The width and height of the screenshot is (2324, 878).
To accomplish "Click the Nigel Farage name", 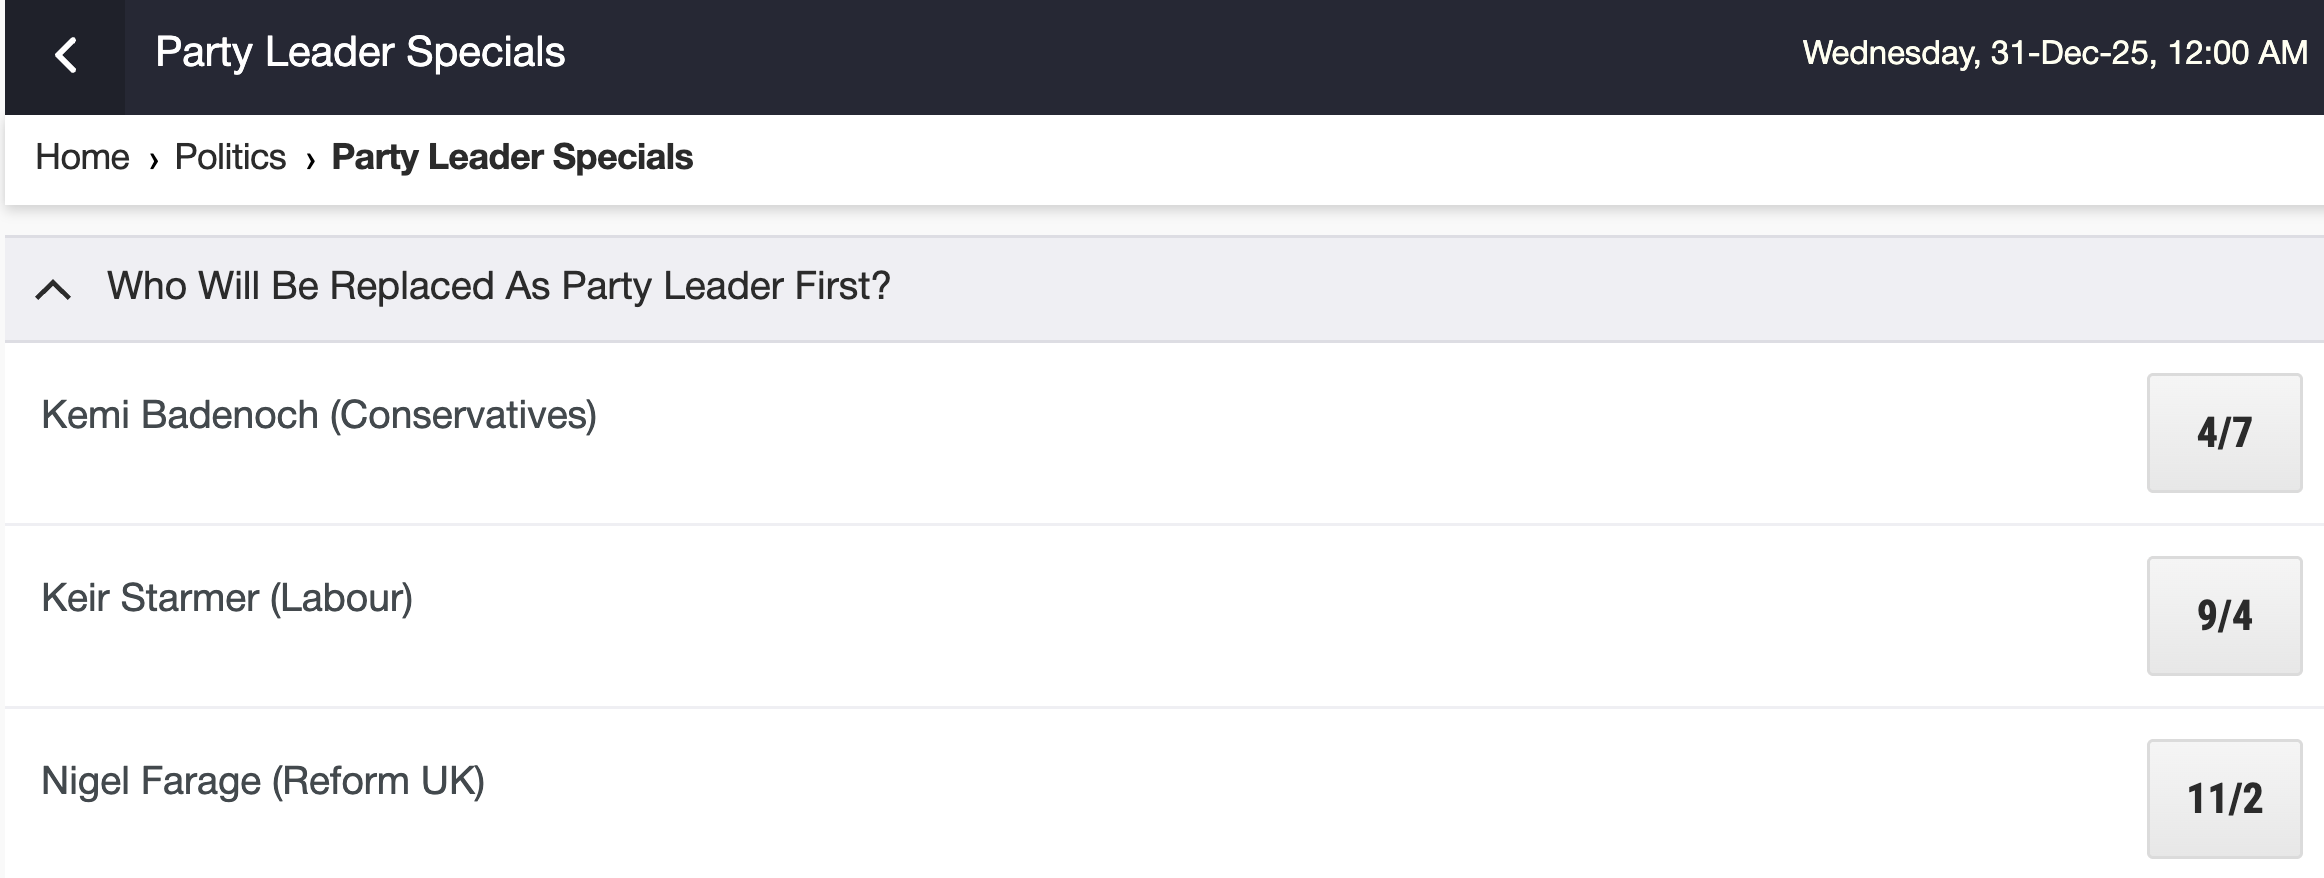I will click(x=151, y=781).
